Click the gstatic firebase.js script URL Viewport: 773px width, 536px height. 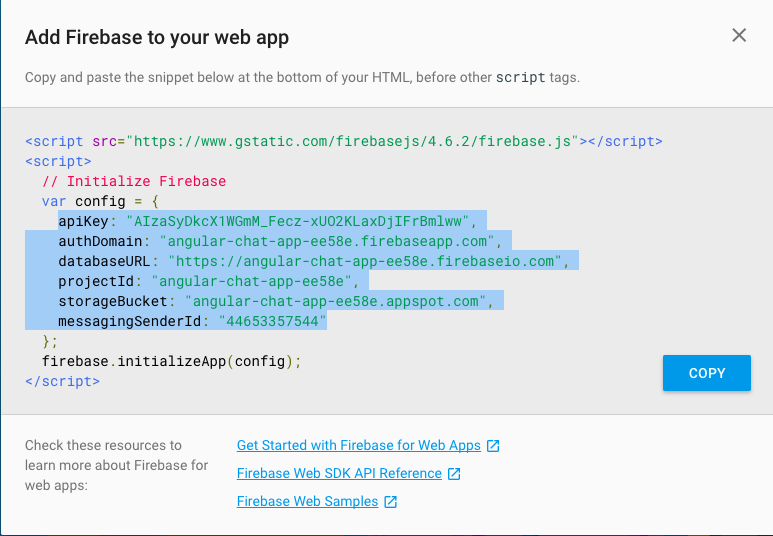point(352,142)
